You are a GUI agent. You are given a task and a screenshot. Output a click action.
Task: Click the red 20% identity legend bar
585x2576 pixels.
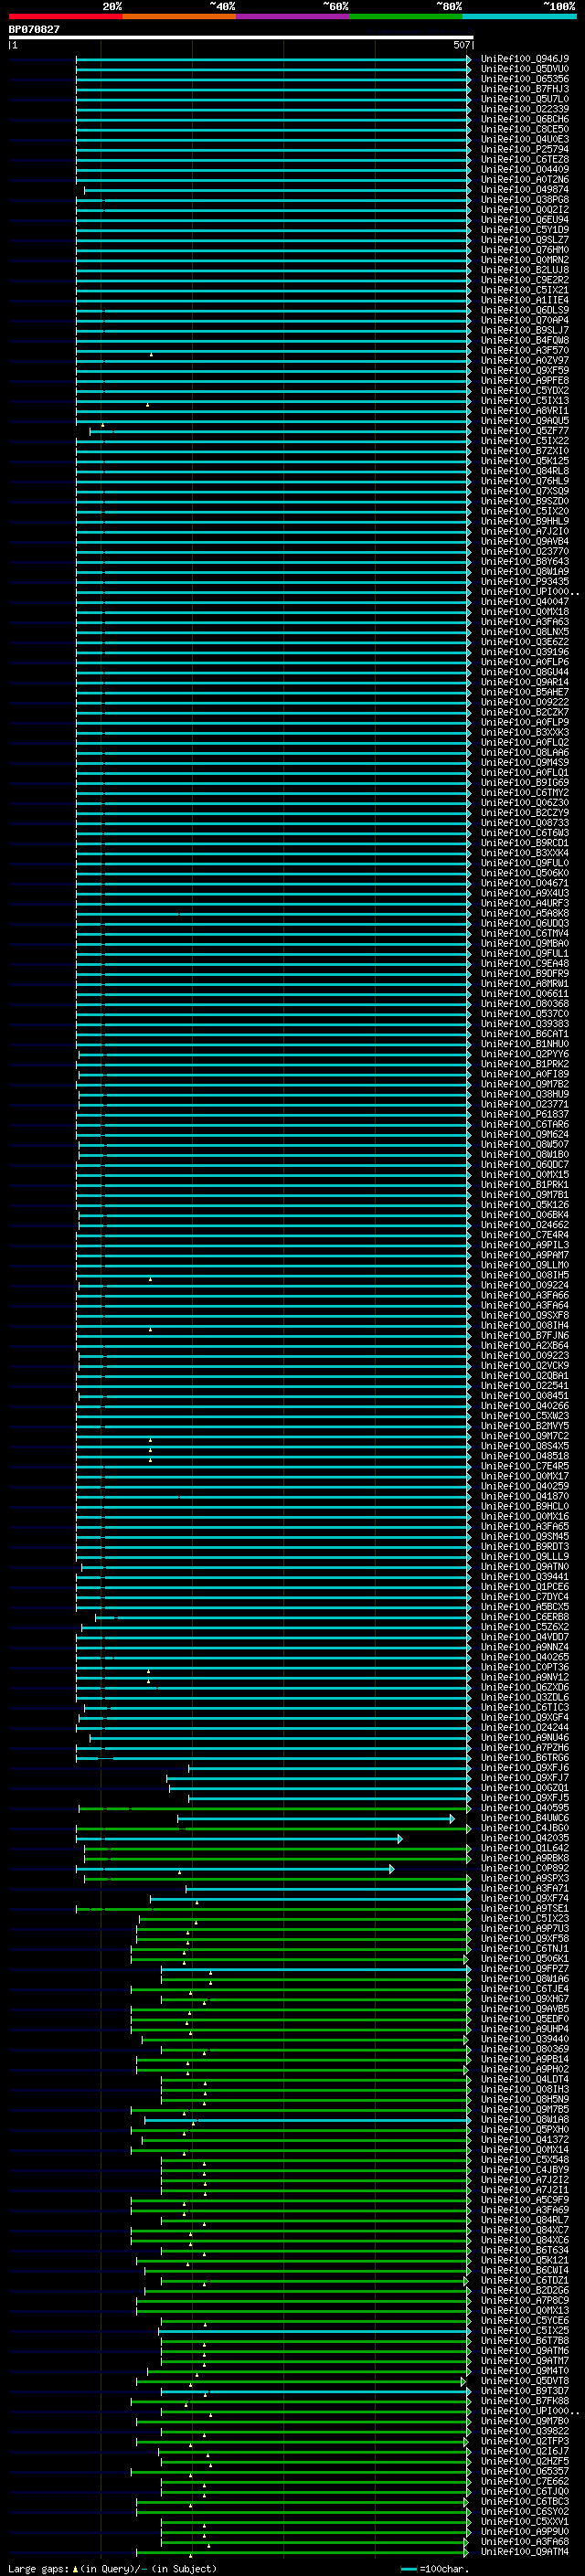65,16
